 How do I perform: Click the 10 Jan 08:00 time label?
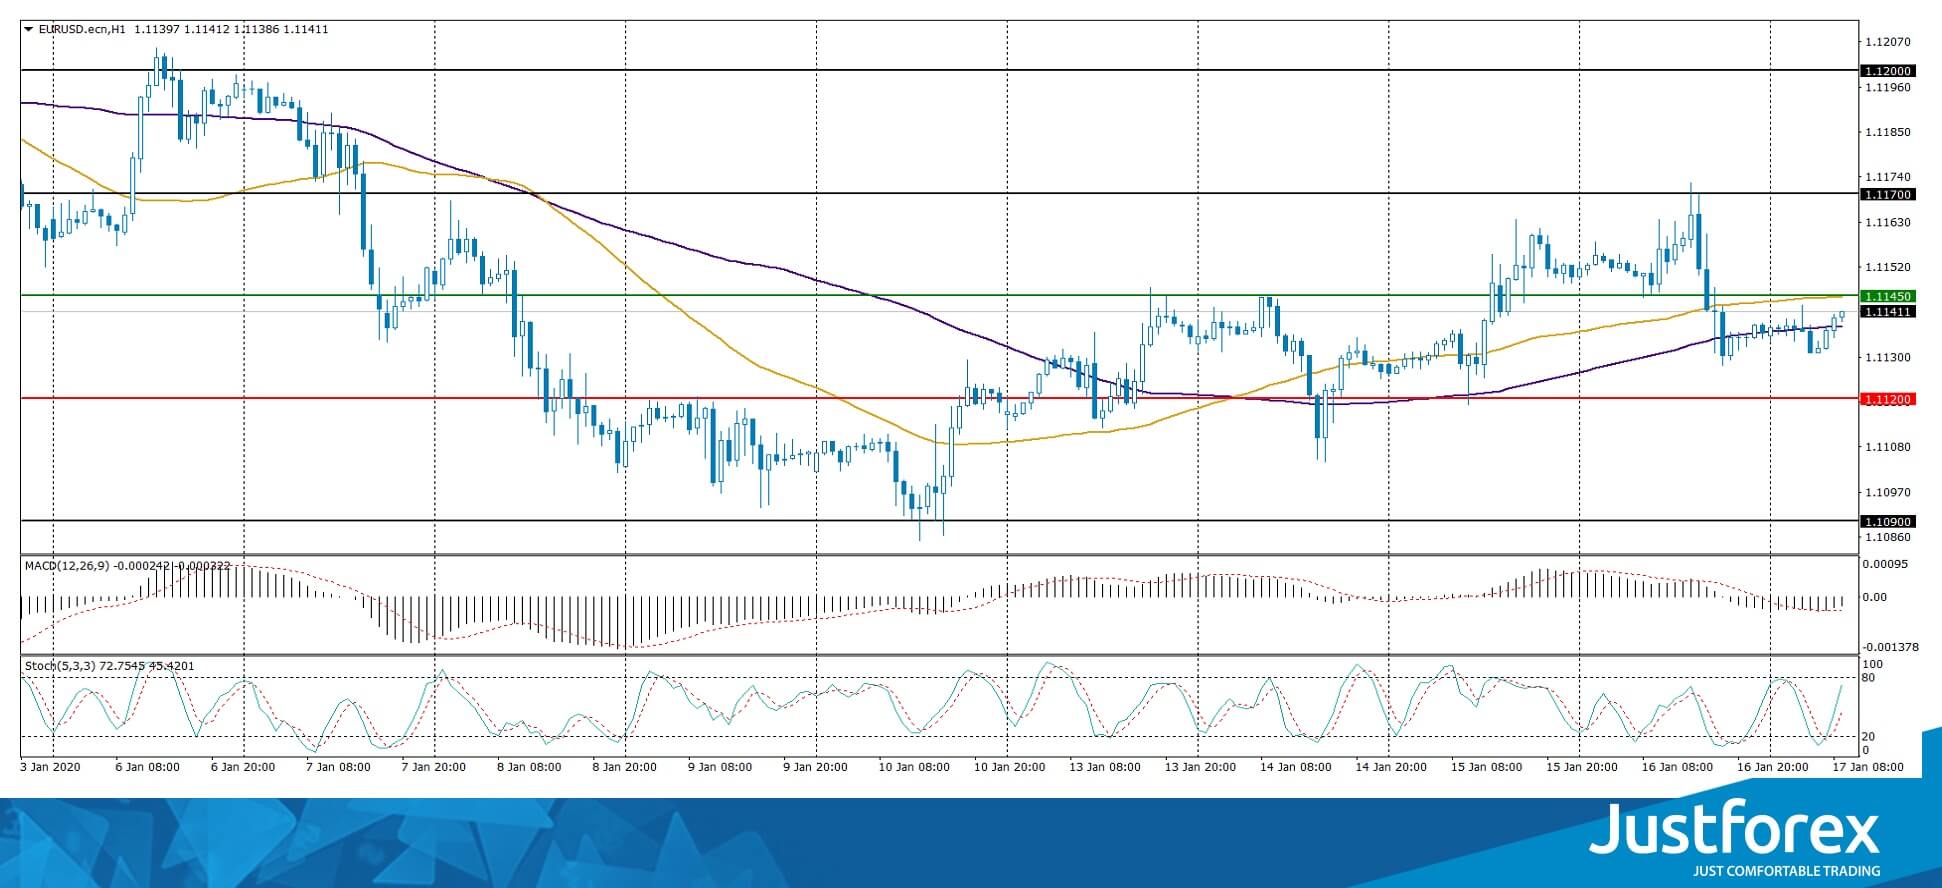913,767
